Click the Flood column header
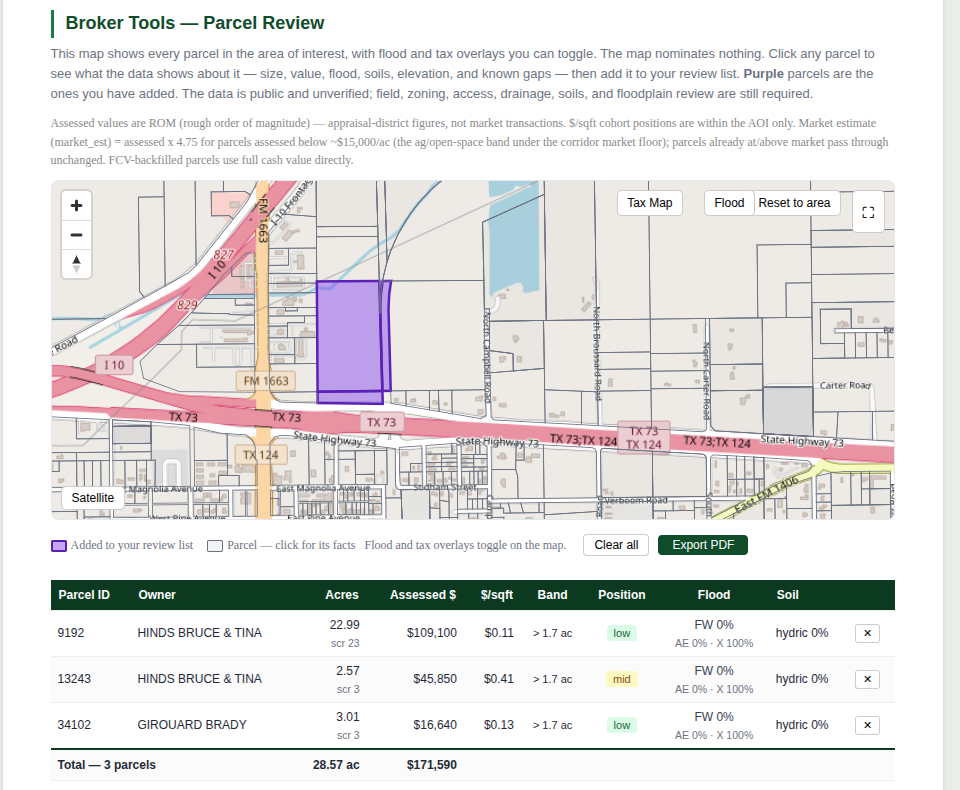960x790 pixels. (x=714, y=595)
